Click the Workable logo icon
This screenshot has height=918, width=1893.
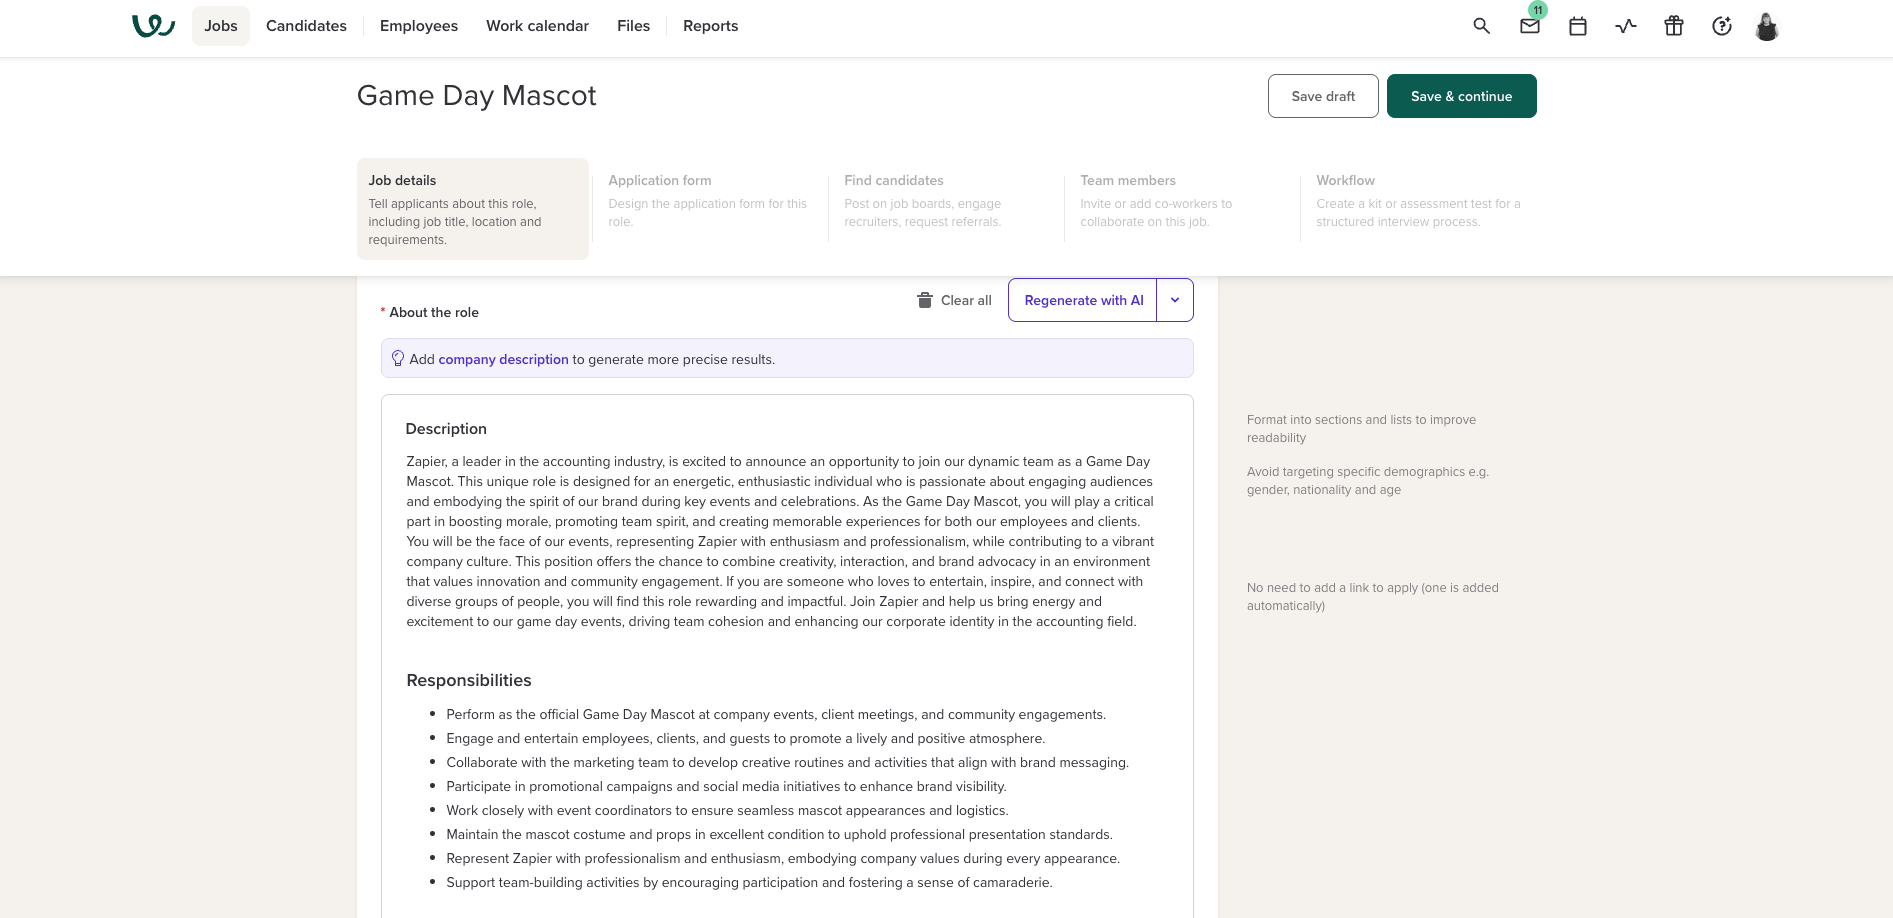point(153,26)
